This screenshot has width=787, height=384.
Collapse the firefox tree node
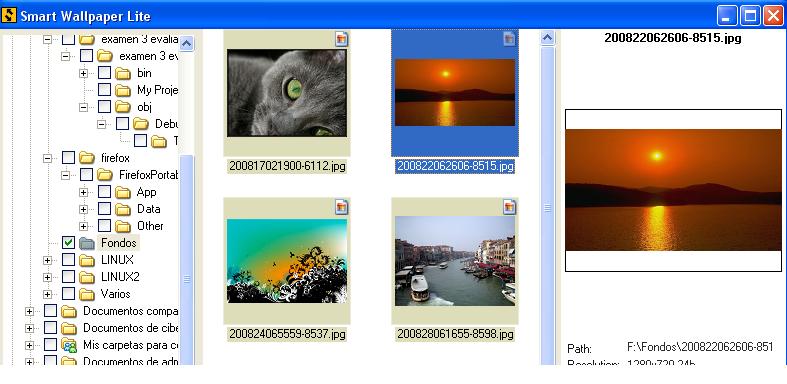(47, 159)
